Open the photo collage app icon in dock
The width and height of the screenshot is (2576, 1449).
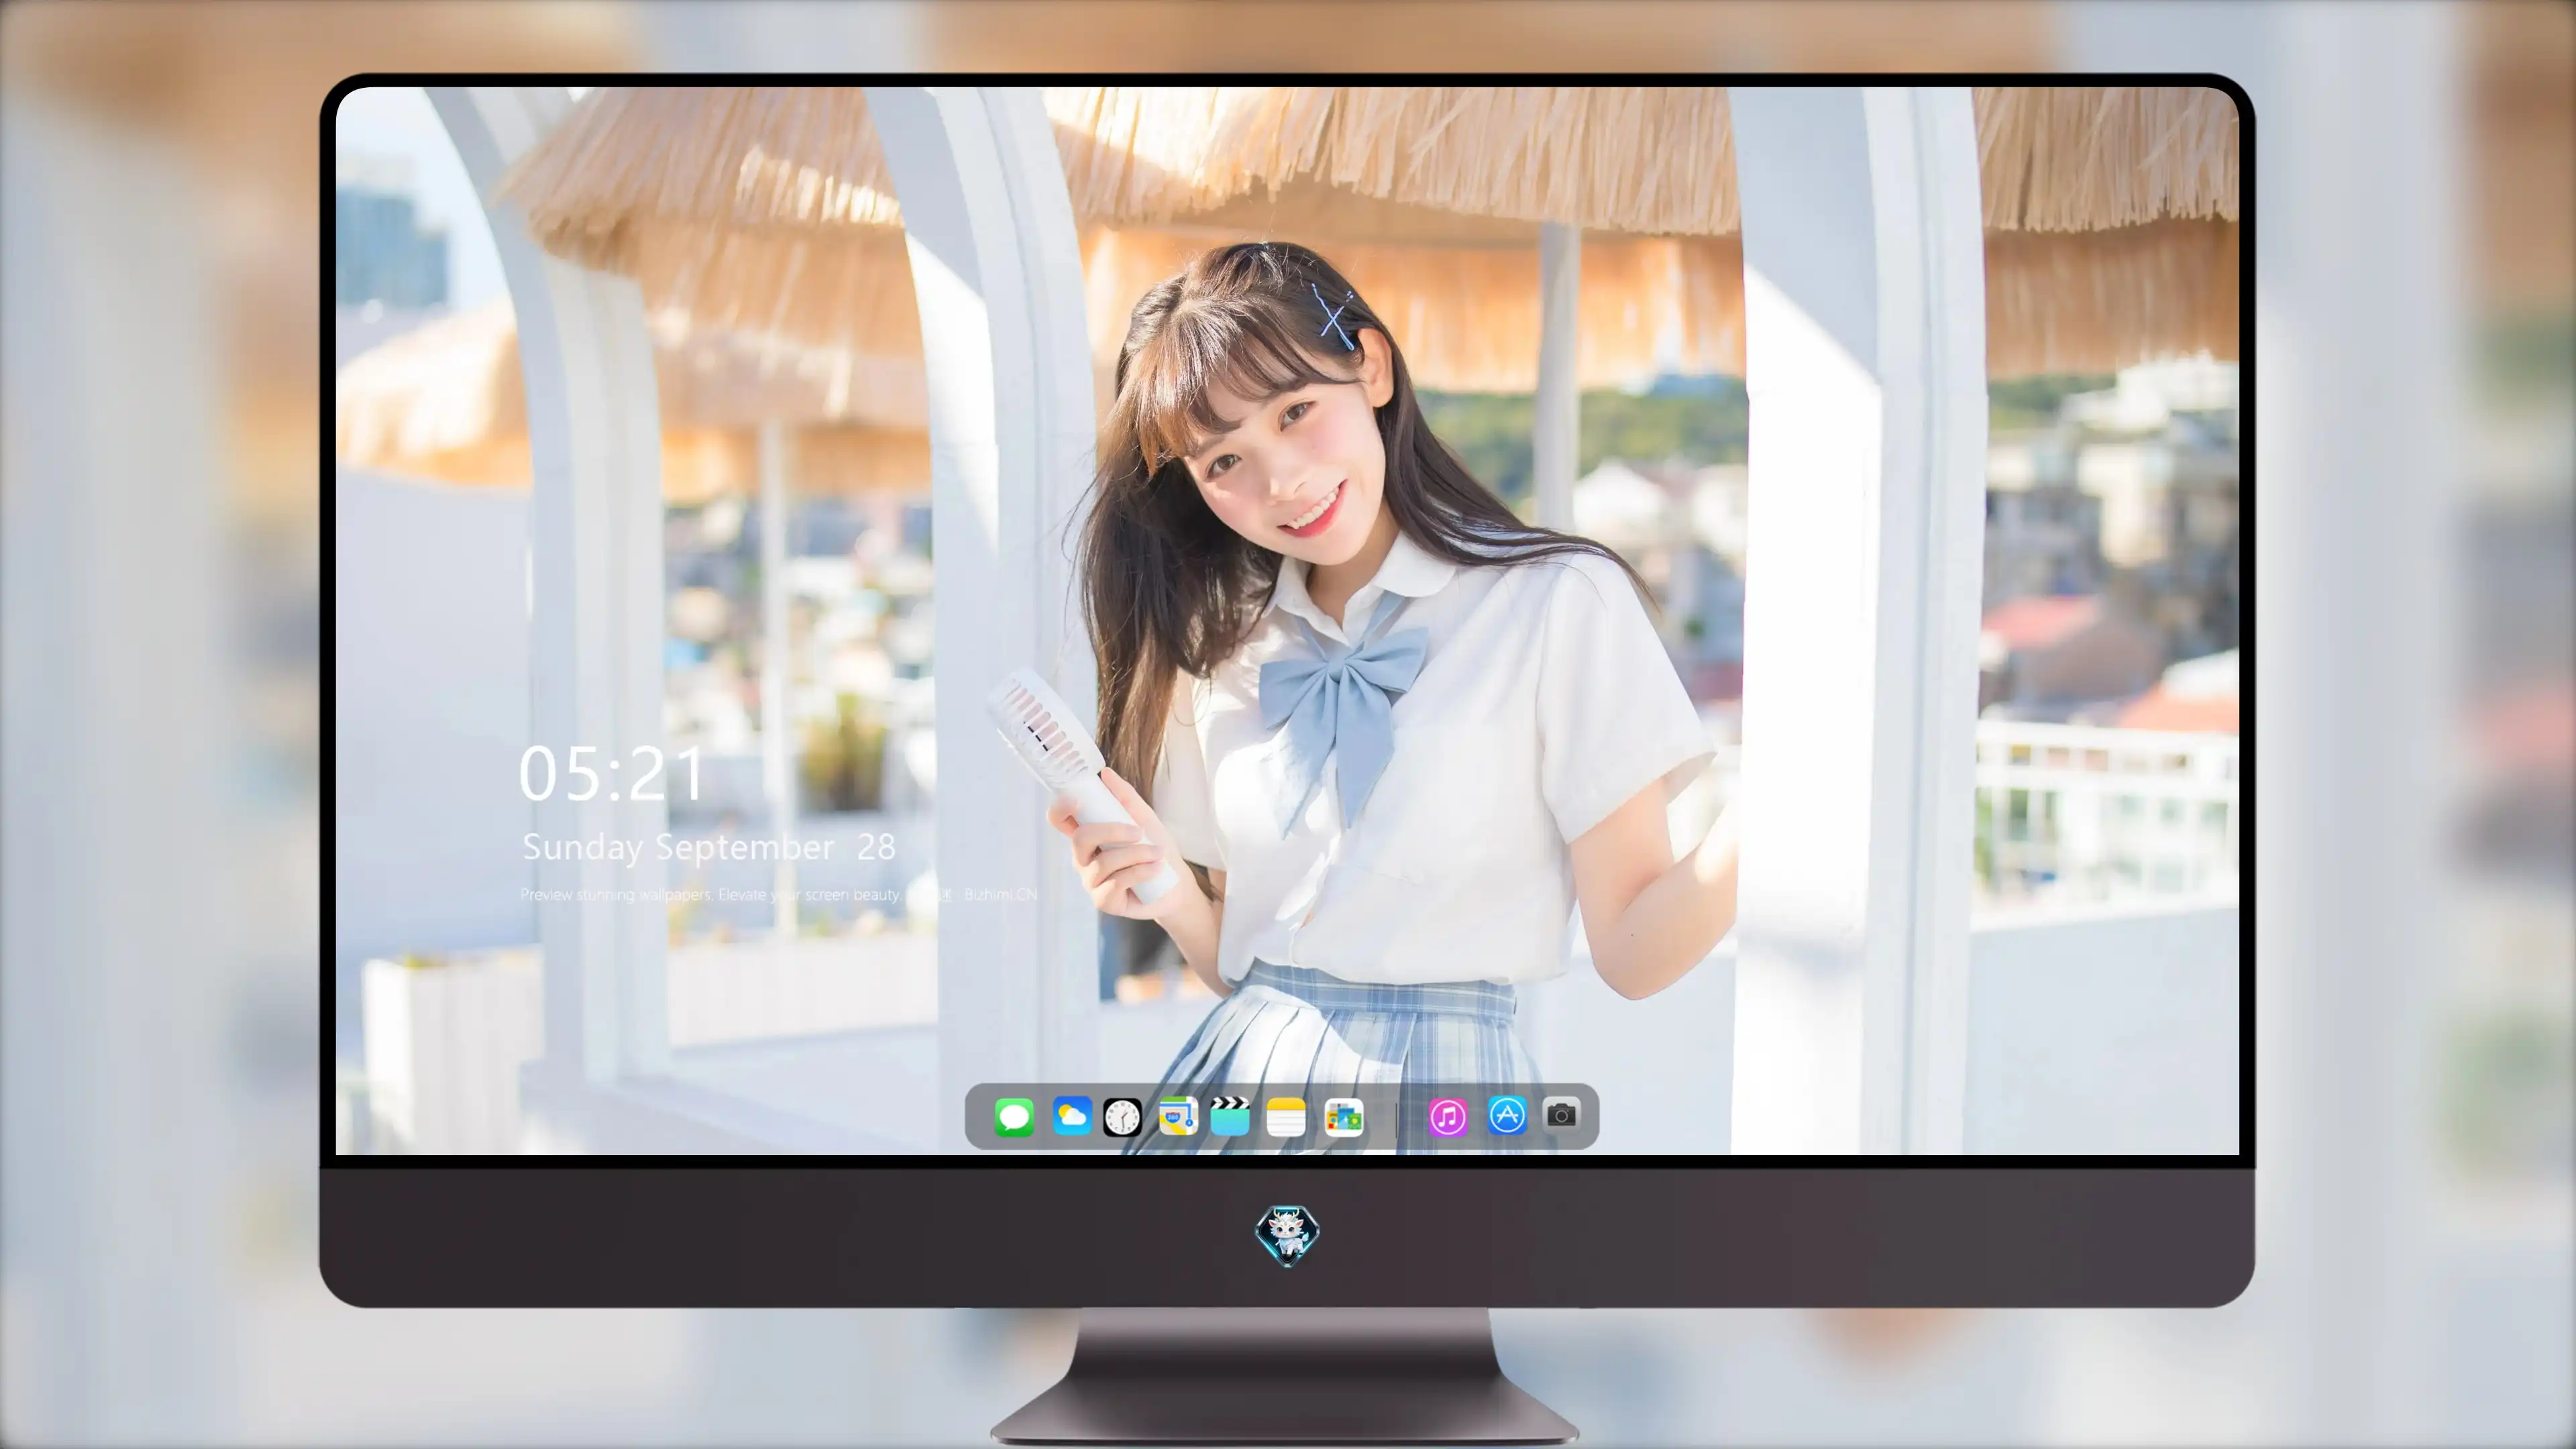pos(1344,1117)
